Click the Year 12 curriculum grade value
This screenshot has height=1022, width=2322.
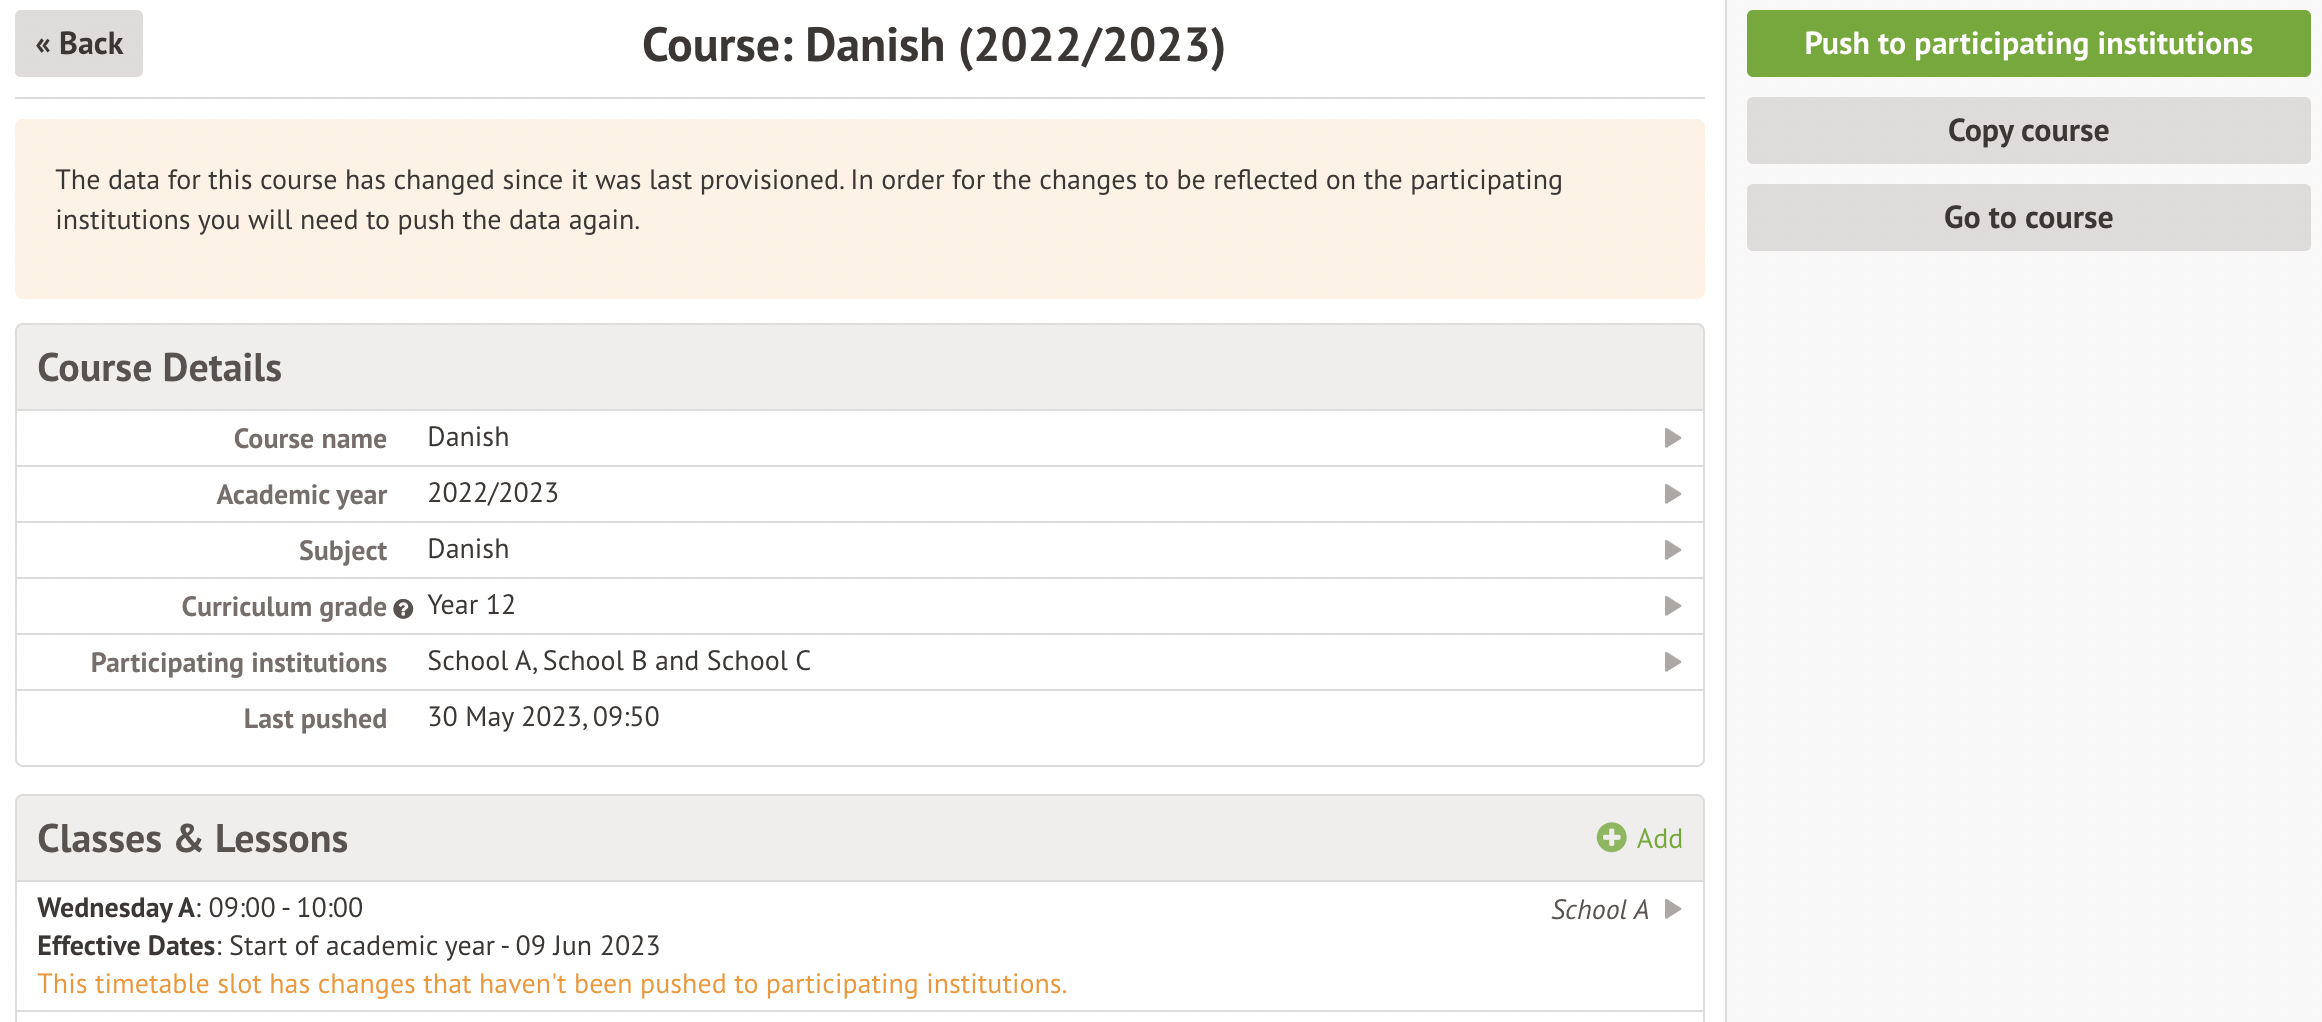tap(471, 605)
